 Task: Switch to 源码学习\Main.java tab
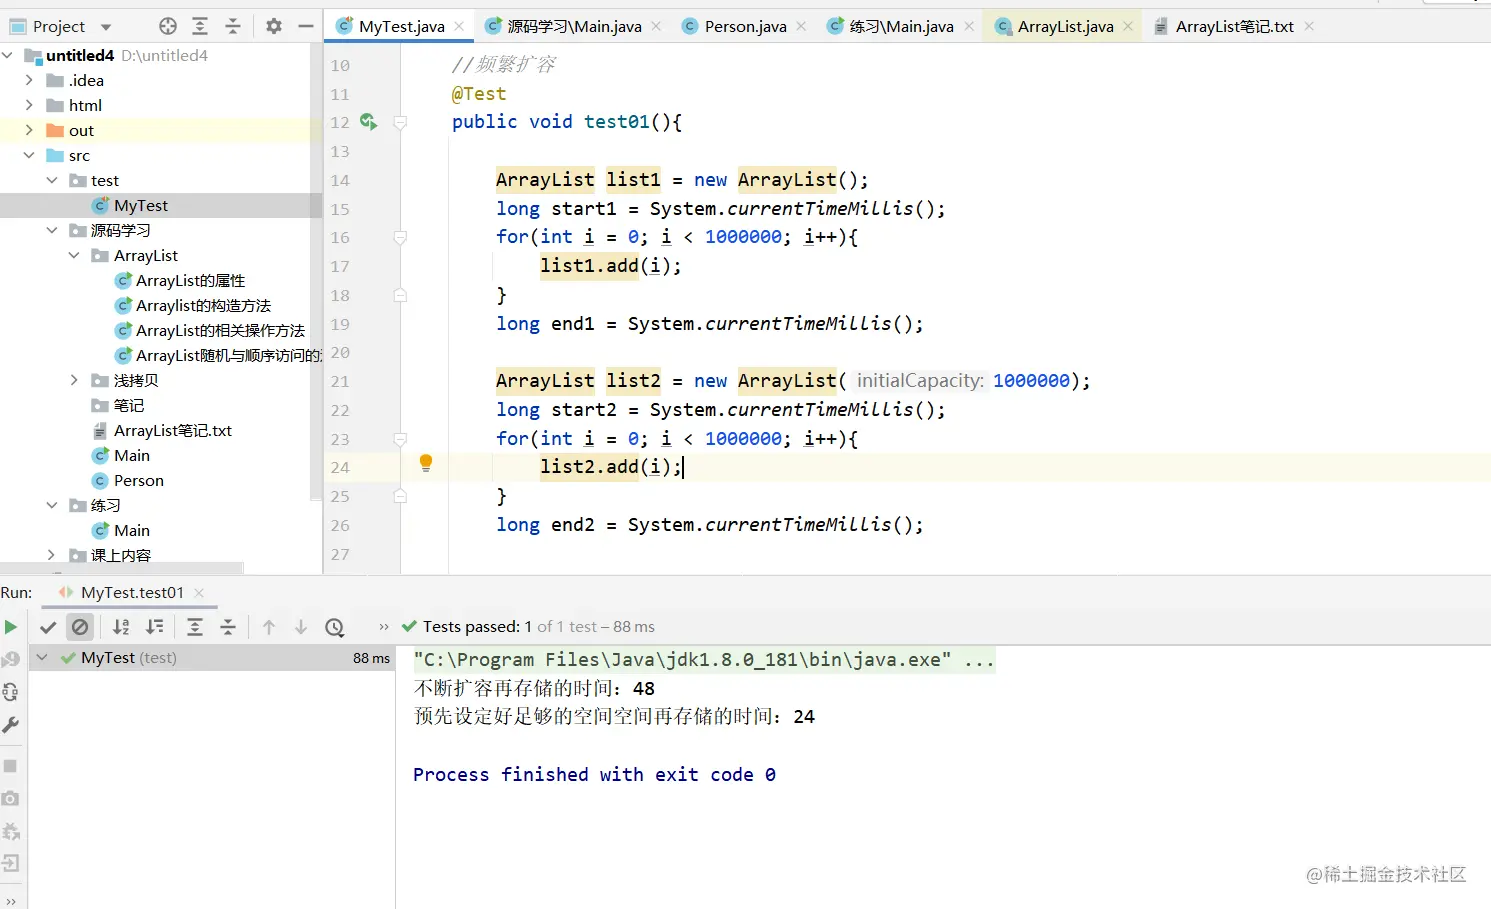(x=574, y=27)
